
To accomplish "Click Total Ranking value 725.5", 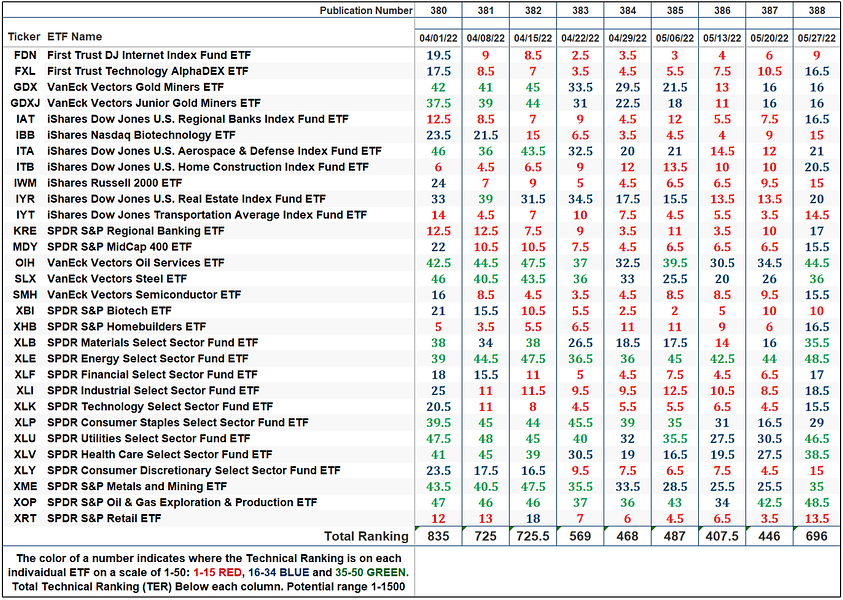I will pyautogui.click(x=533, y=536).
